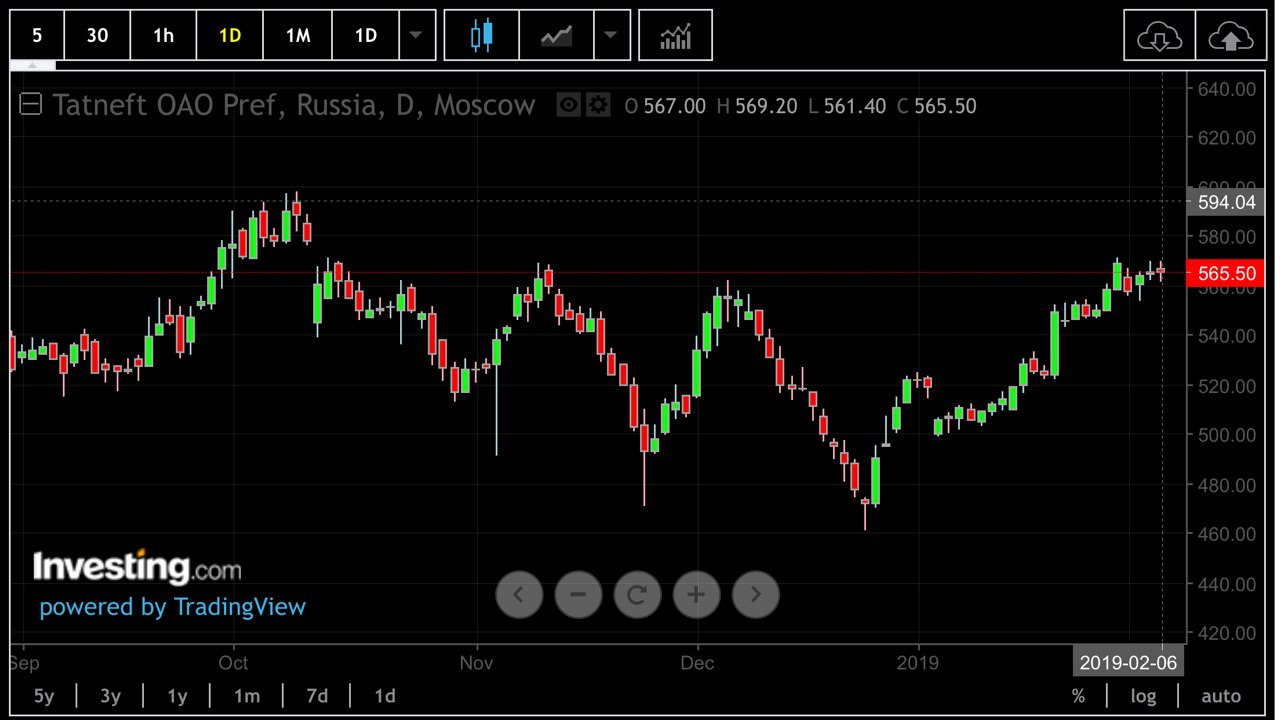Set the date range to 1y
This screenshot has height=720, width=1280.
[177, 696]
